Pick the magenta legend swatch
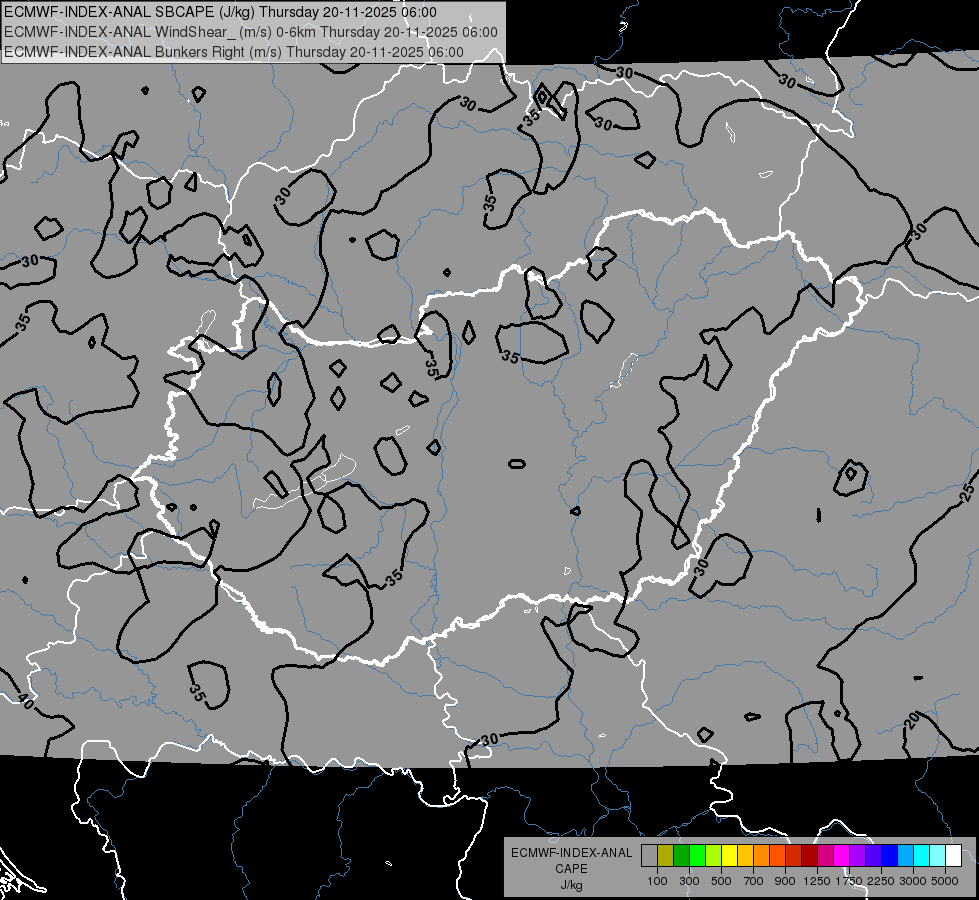979x900 pixels. [x=842, y=855]
